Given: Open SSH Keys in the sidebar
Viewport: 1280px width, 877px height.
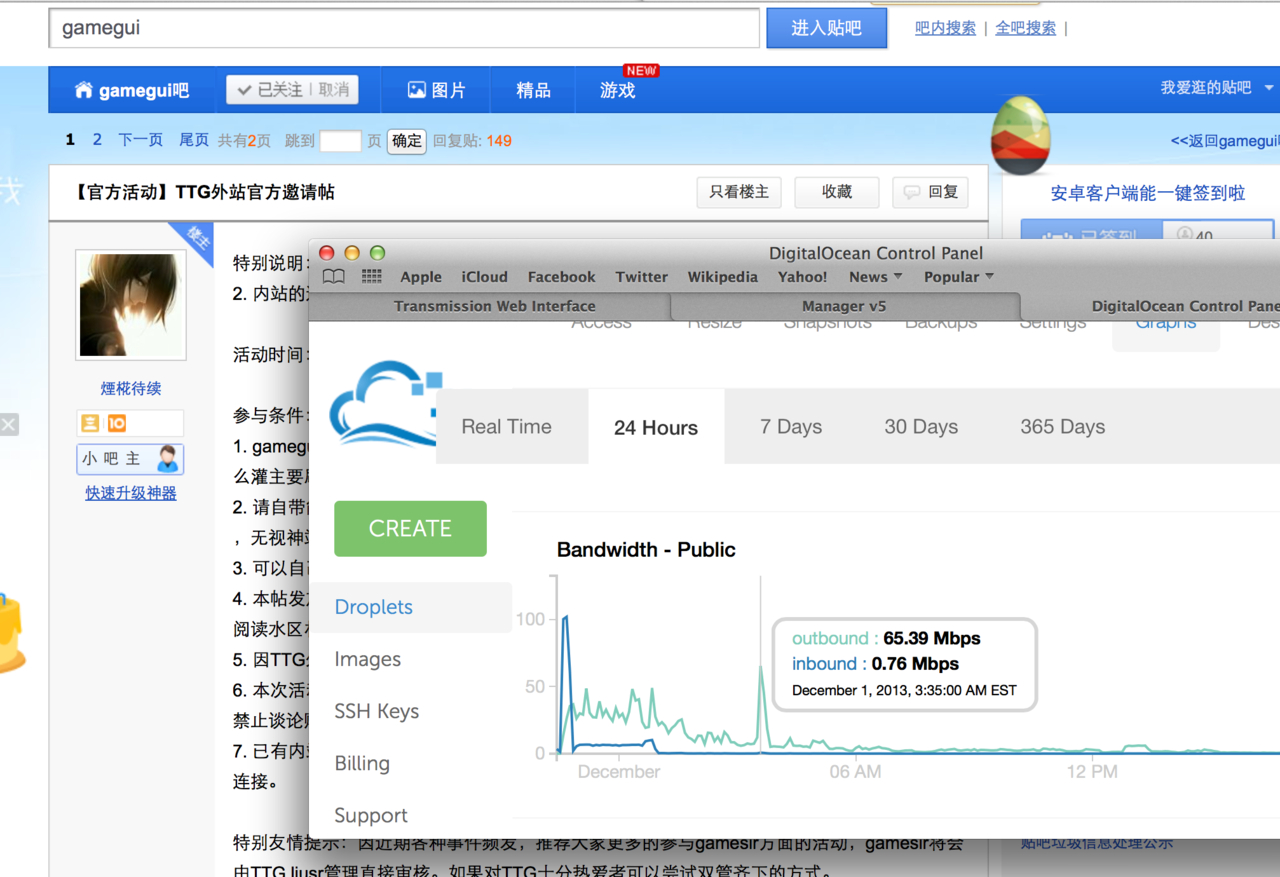Looking at the screenshot, I should (377, 711).
